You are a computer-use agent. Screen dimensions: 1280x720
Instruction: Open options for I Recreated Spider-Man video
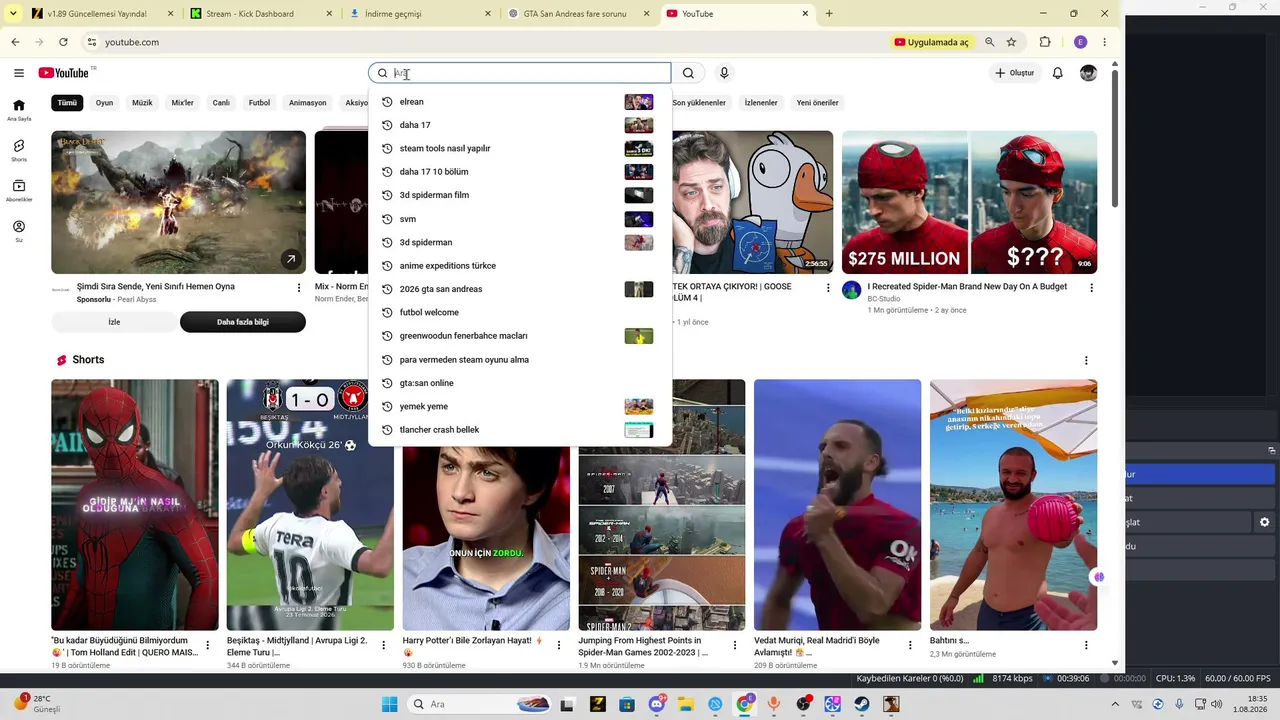tap(1091, 288)
